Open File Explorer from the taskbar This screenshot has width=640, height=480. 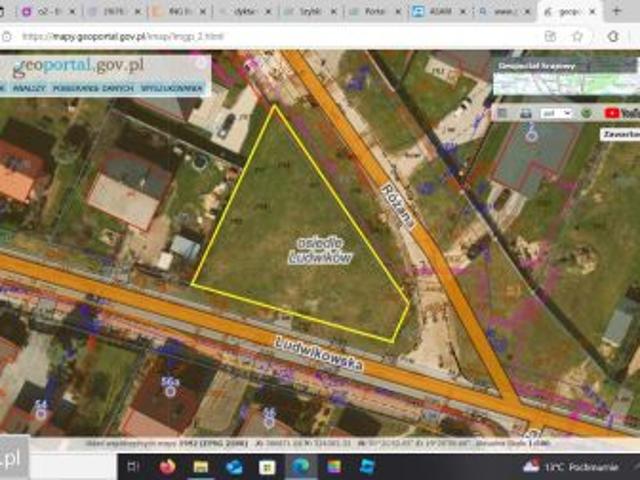pyautogui.click(x=200, y=466)
